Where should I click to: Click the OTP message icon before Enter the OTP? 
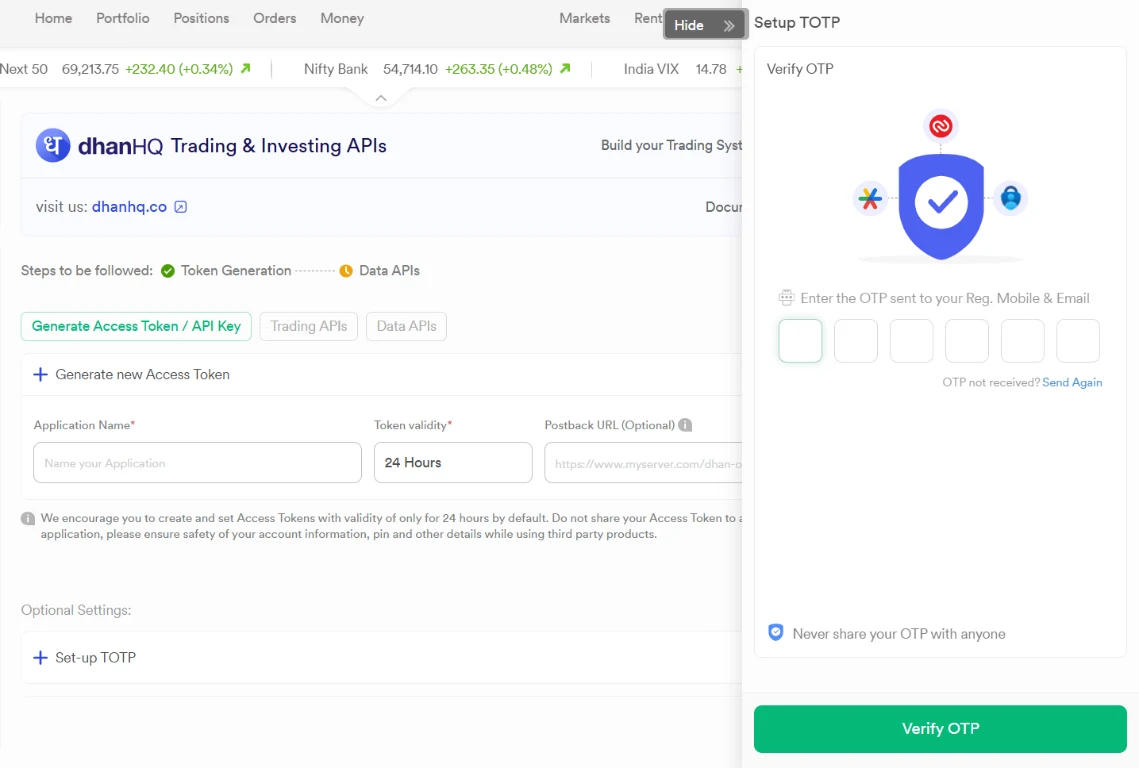point(786,297)
